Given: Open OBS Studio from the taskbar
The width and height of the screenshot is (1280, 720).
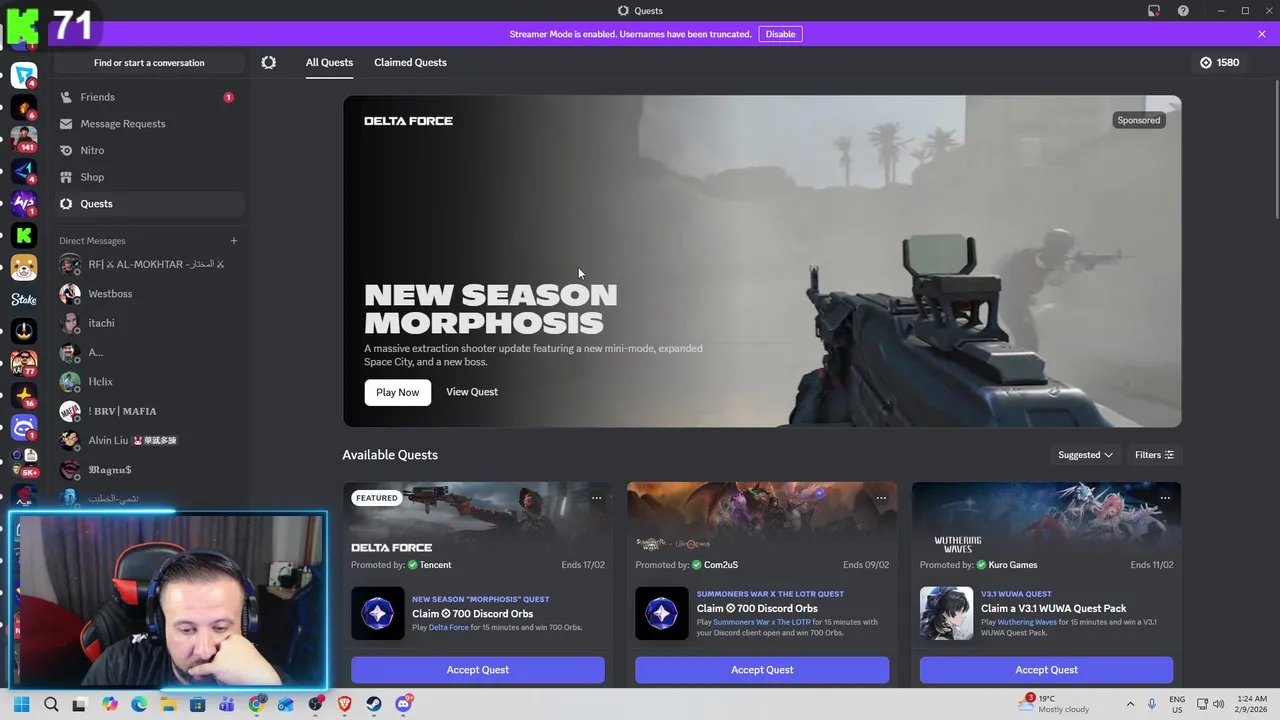Looking at the screenshot, I should (315, 704).
